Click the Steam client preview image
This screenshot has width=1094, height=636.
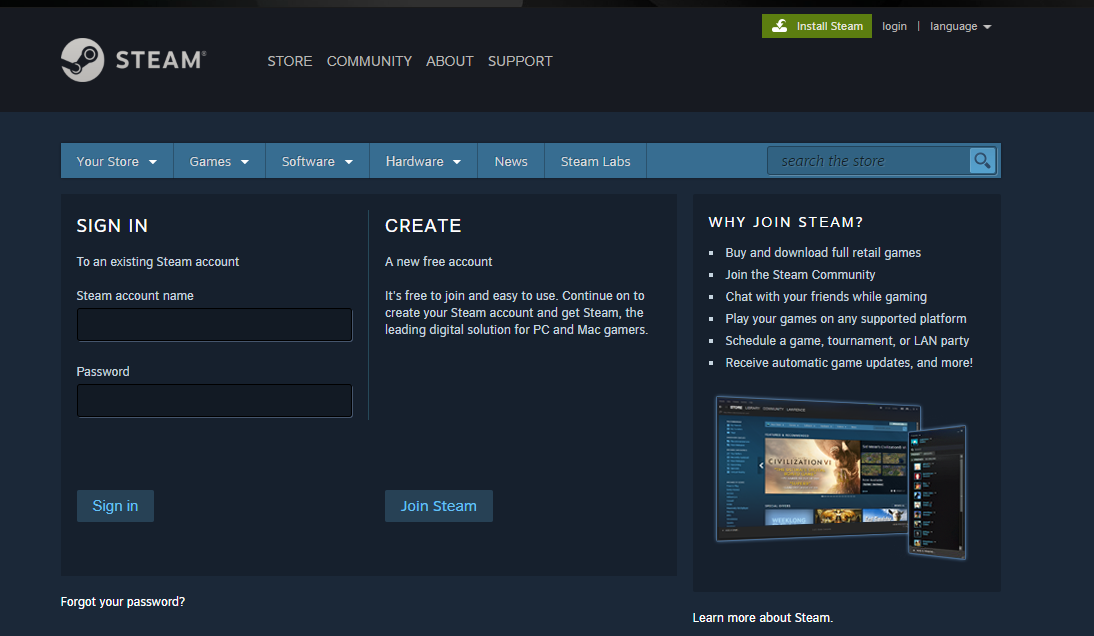point(841,478)
